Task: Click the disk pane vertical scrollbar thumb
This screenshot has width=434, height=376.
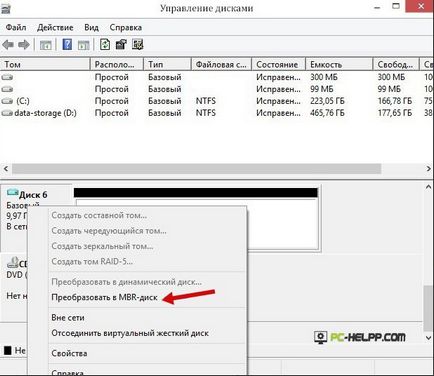Action: (x=429, y=308)
